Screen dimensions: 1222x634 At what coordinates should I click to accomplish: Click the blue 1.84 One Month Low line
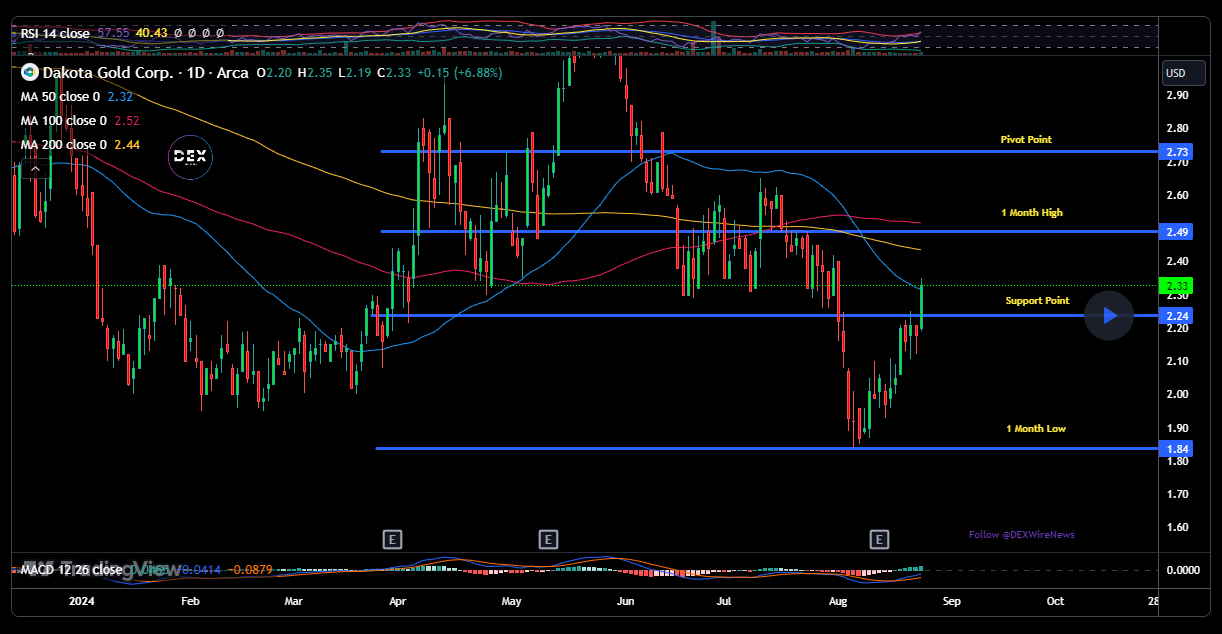click(700, 448)
